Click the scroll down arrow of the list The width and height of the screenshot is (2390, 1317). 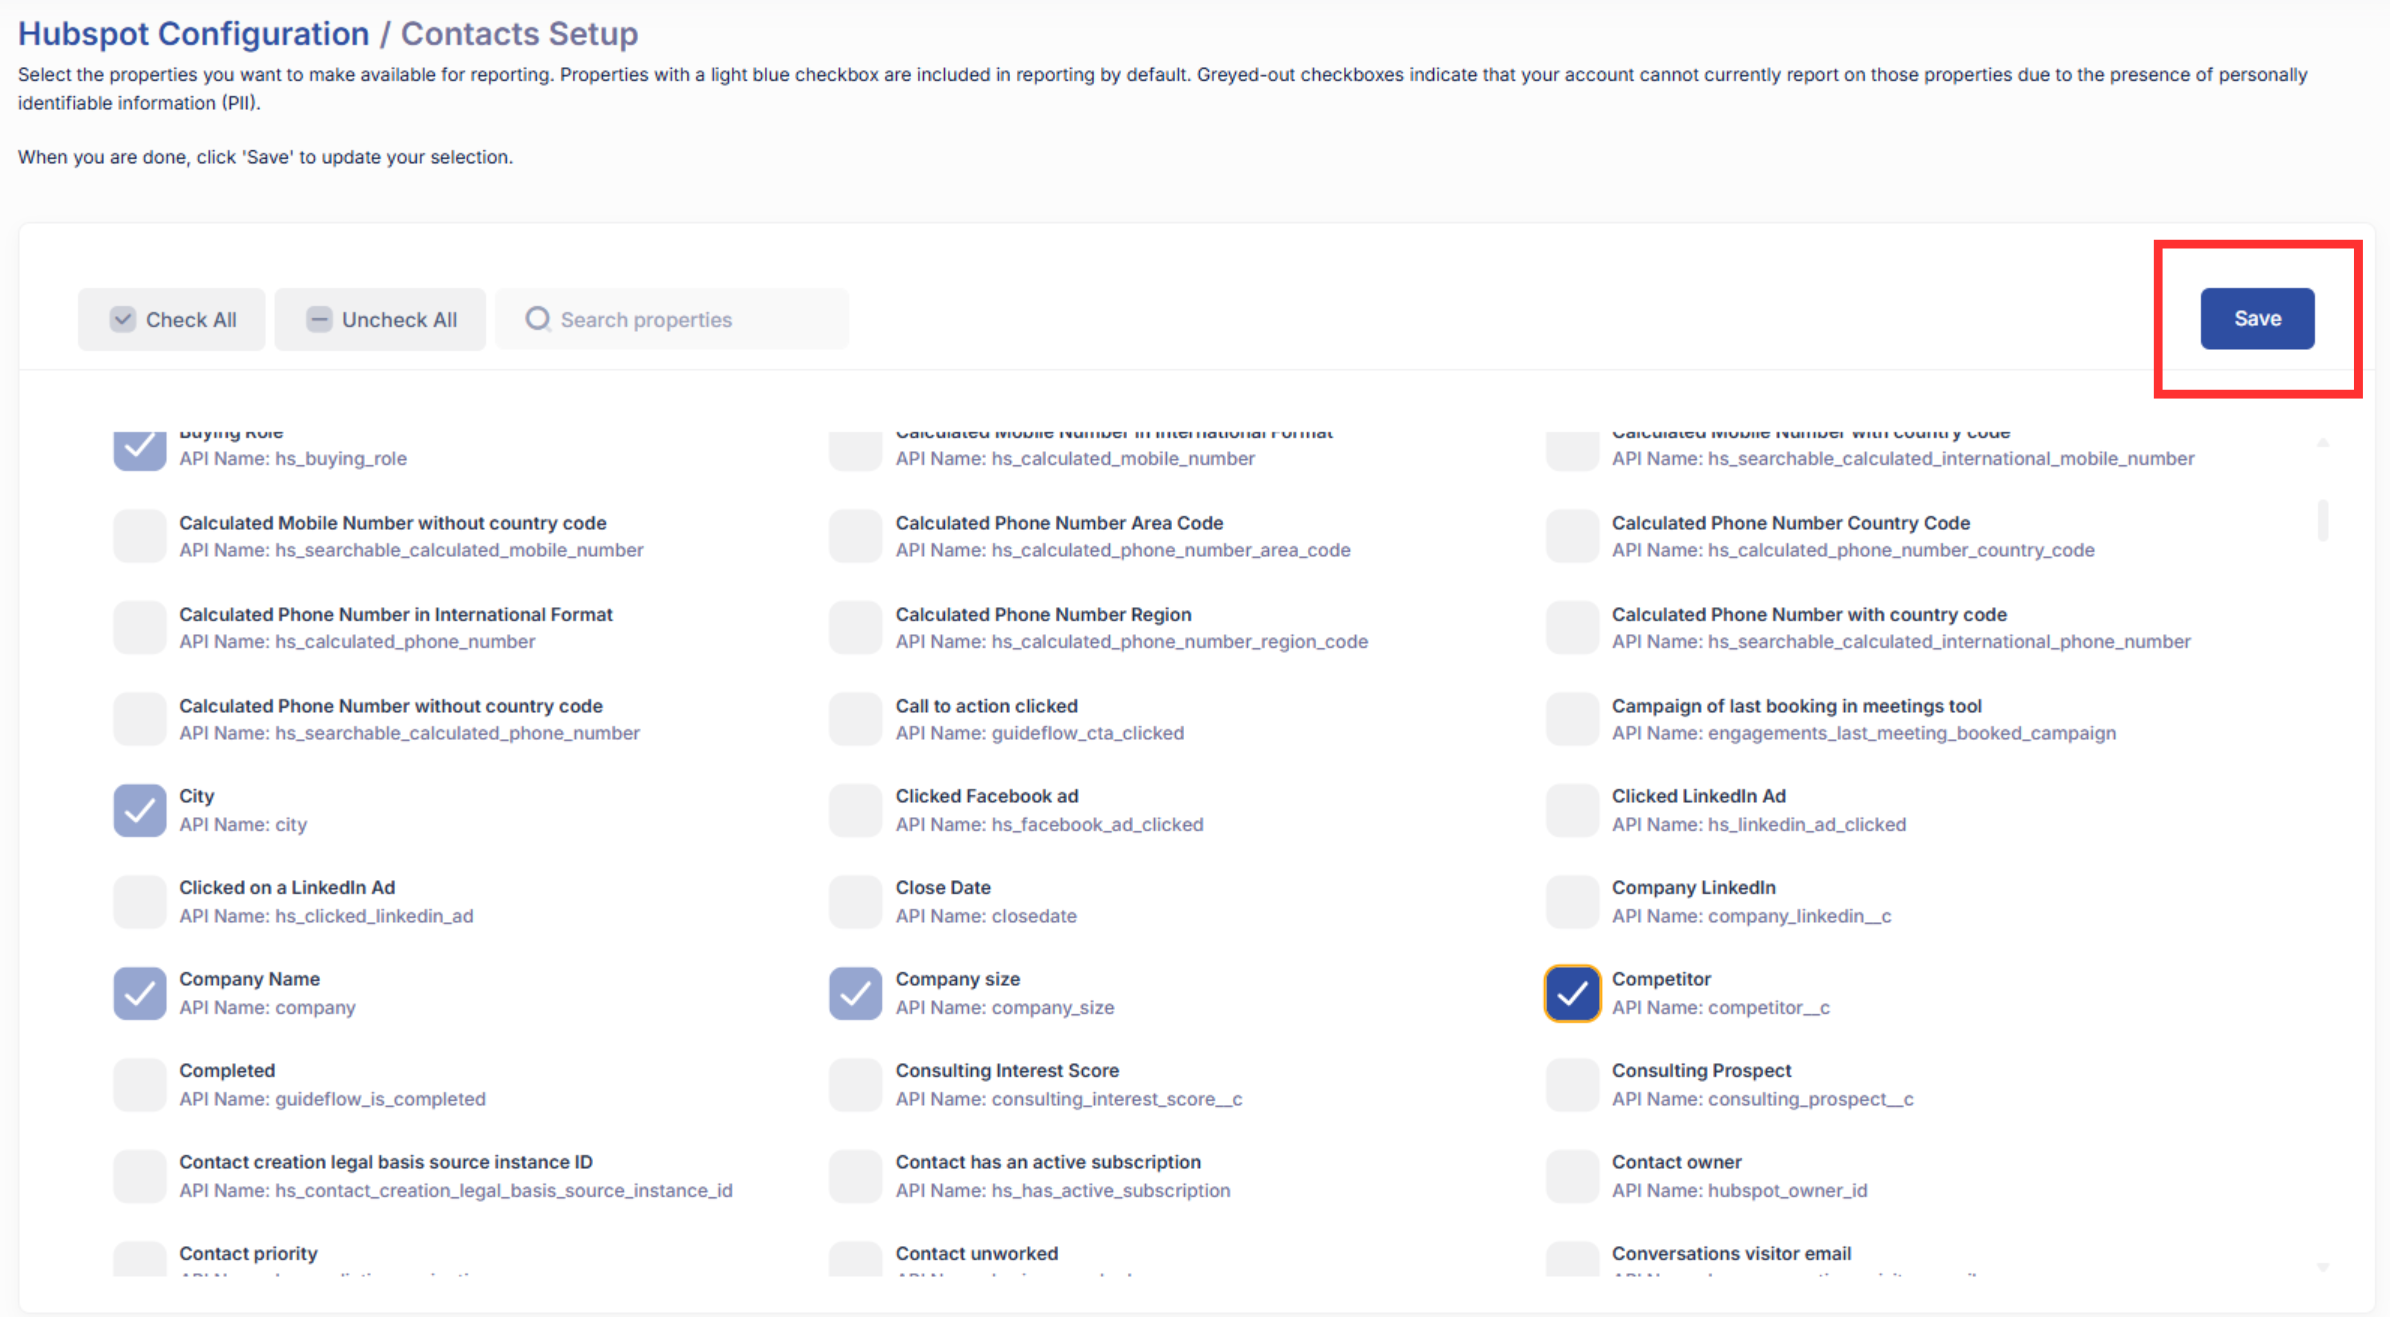2322,1267
